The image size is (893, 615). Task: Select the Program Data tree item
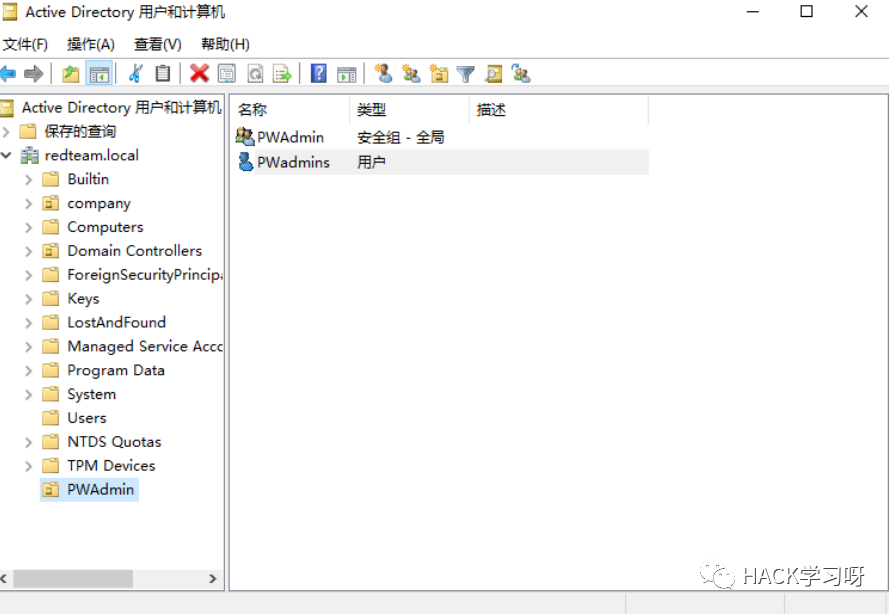(x=116, y=371)
